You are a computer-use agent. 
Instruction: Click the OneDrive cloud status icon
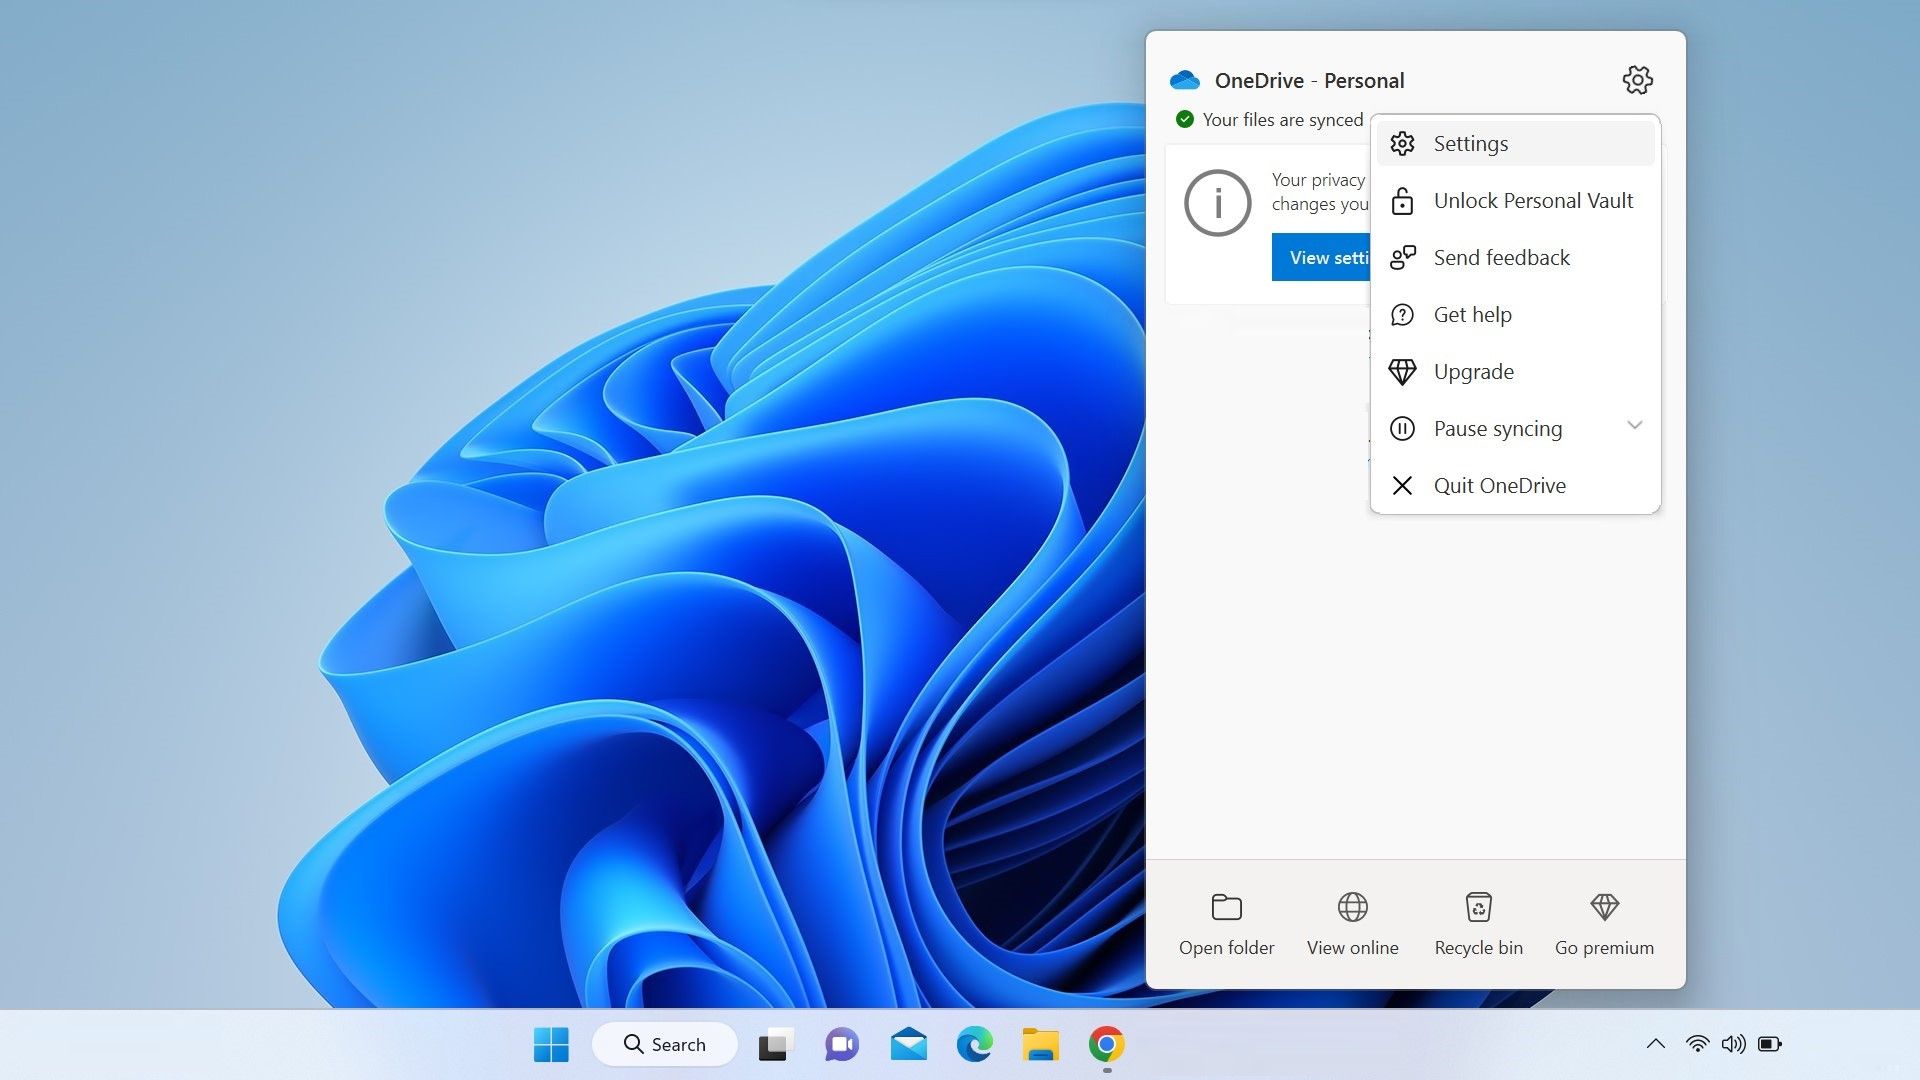[x=1185, y=79]
